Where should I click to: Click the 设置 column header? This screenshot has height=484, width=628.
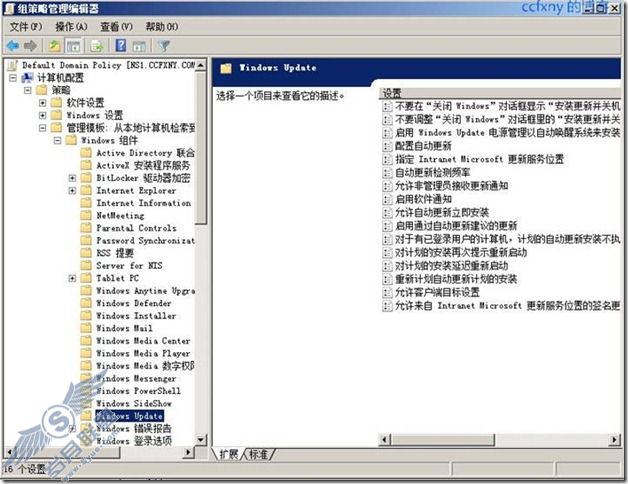tap(499, 94)
